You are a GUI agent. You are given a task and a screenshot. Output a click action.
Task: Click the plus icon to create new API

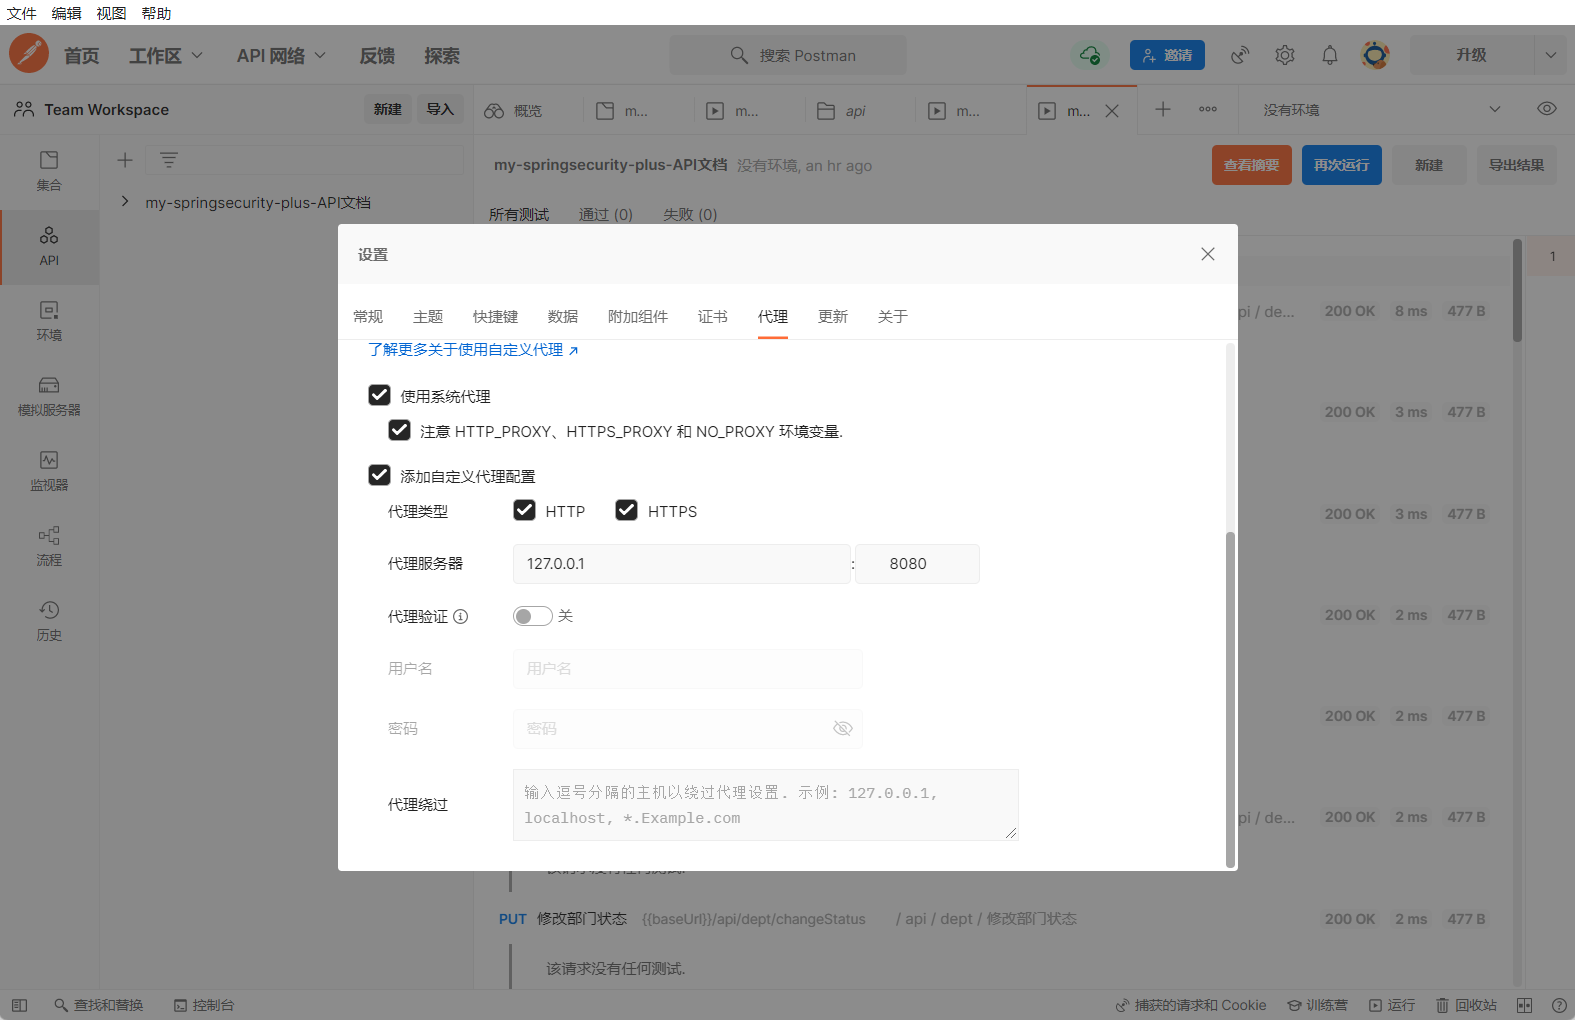(x=125, y=160)
